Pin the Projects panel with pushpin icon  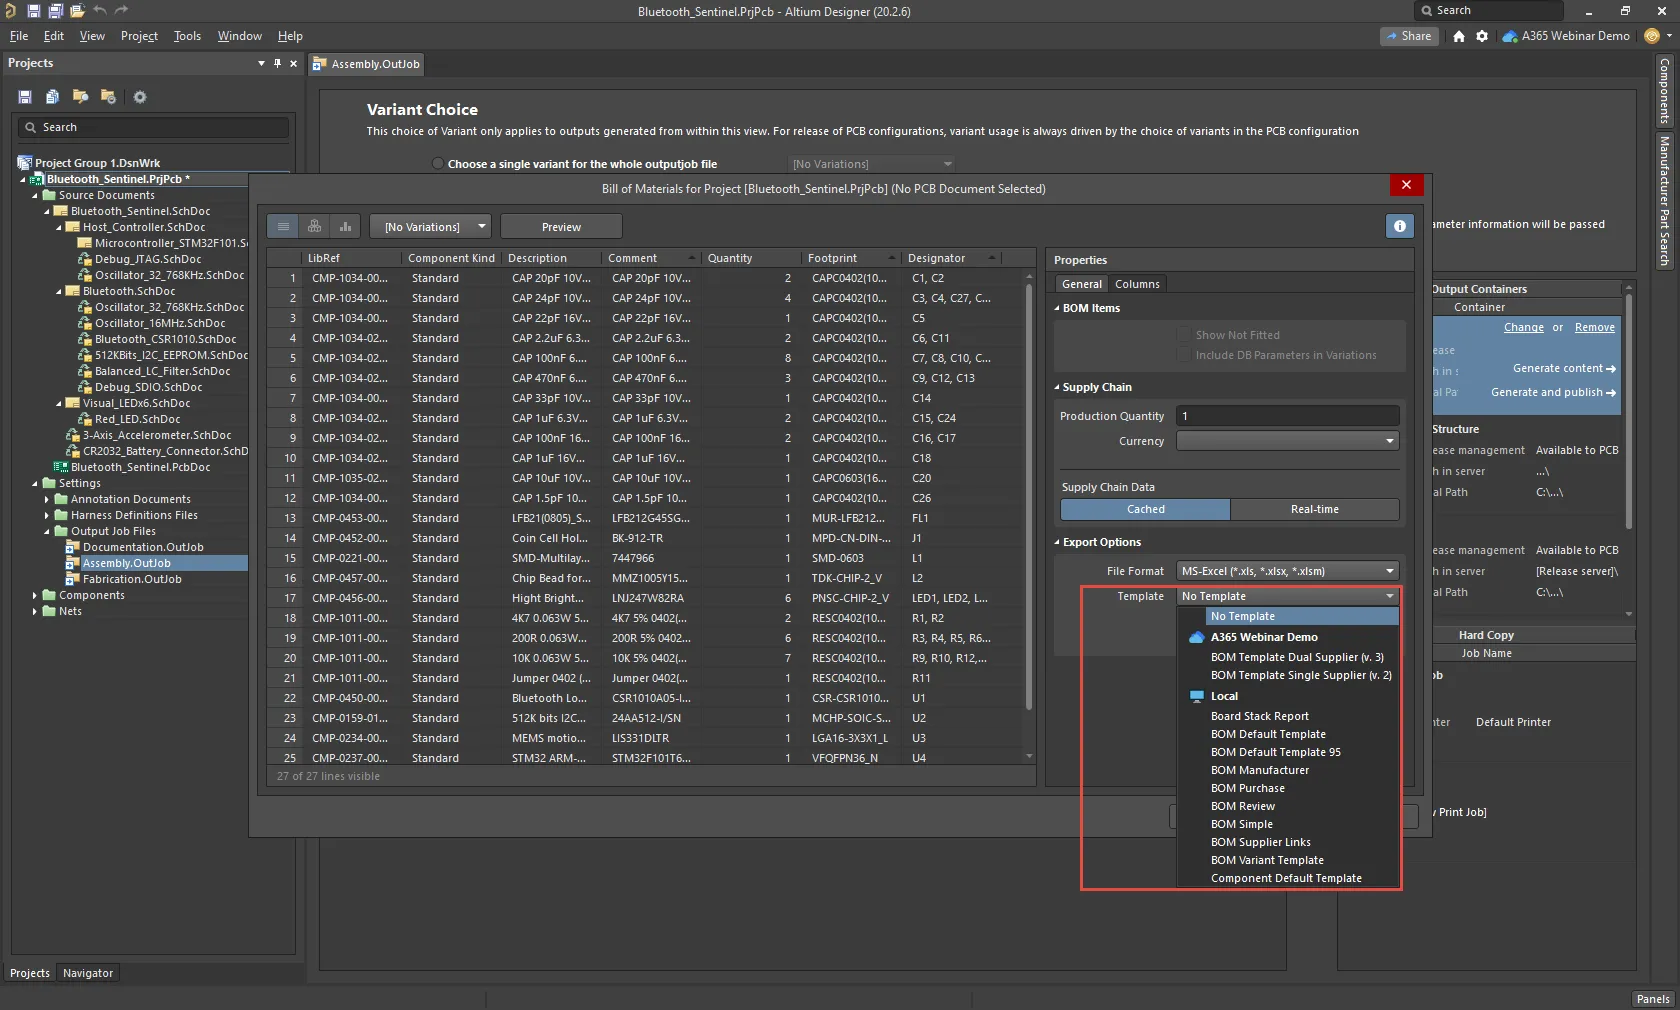(277, 63)
